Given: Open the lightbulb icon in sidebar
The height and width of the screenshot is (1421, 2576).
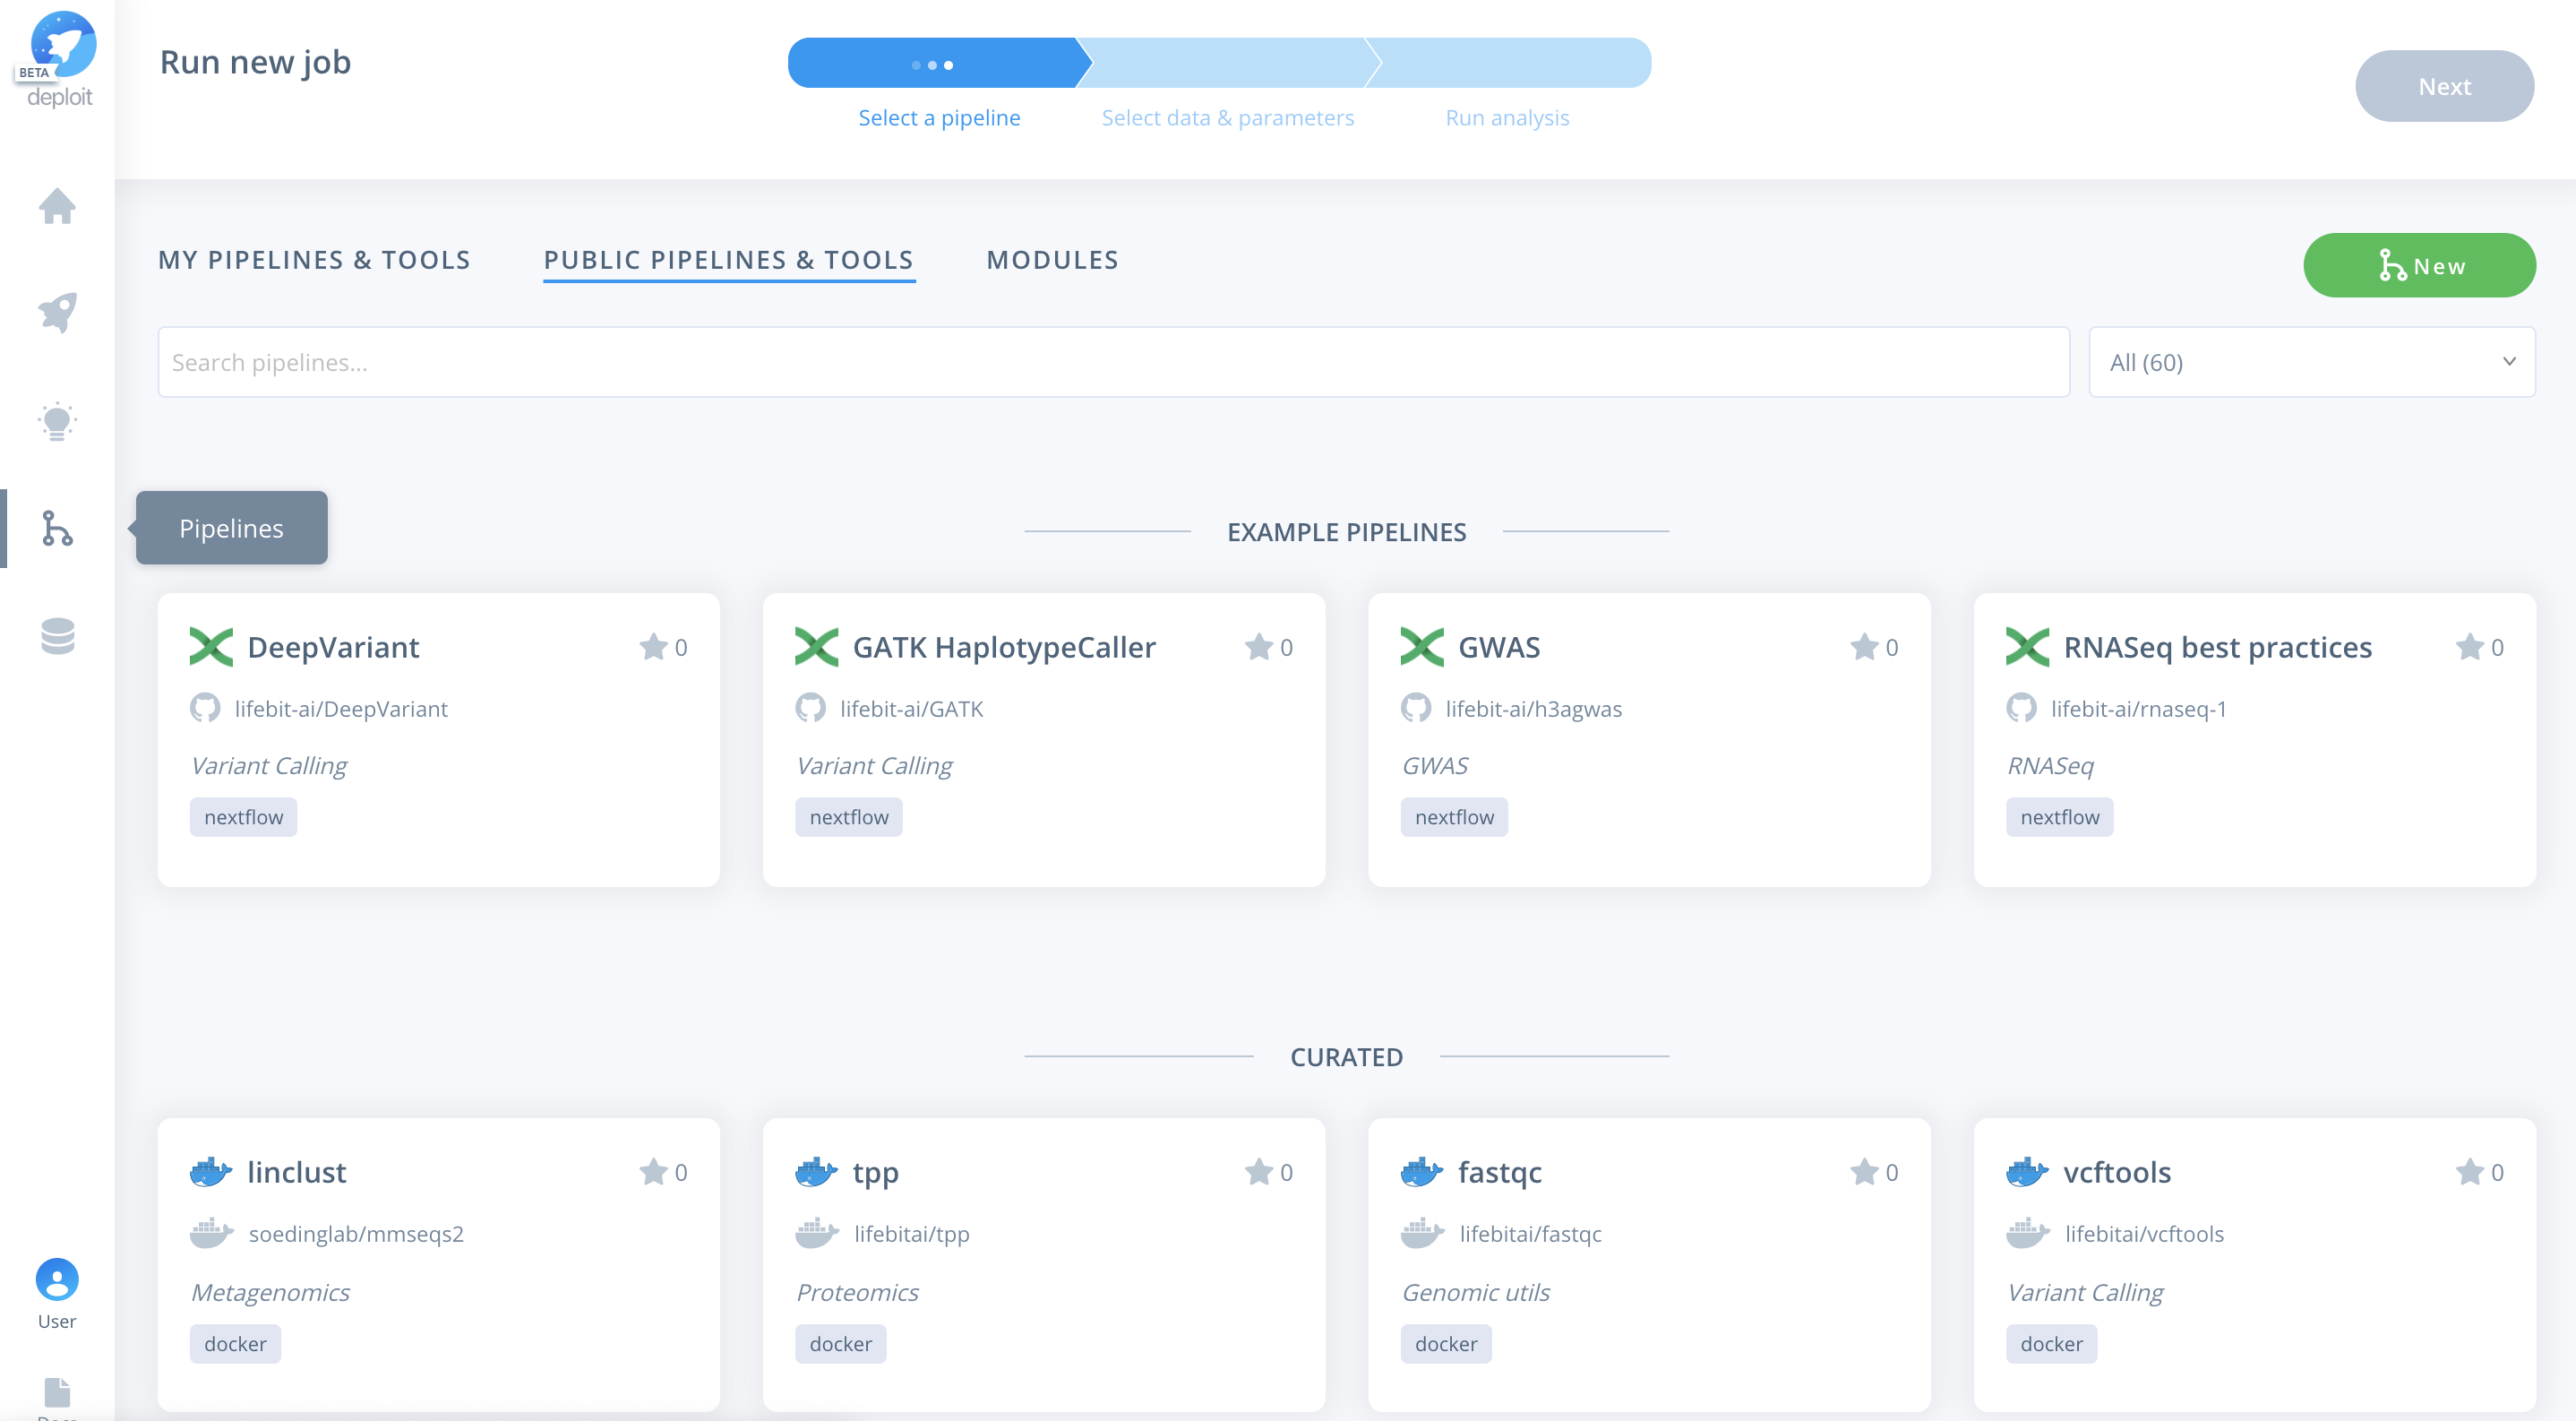Looking at the screenshot, I should [57, 421].
